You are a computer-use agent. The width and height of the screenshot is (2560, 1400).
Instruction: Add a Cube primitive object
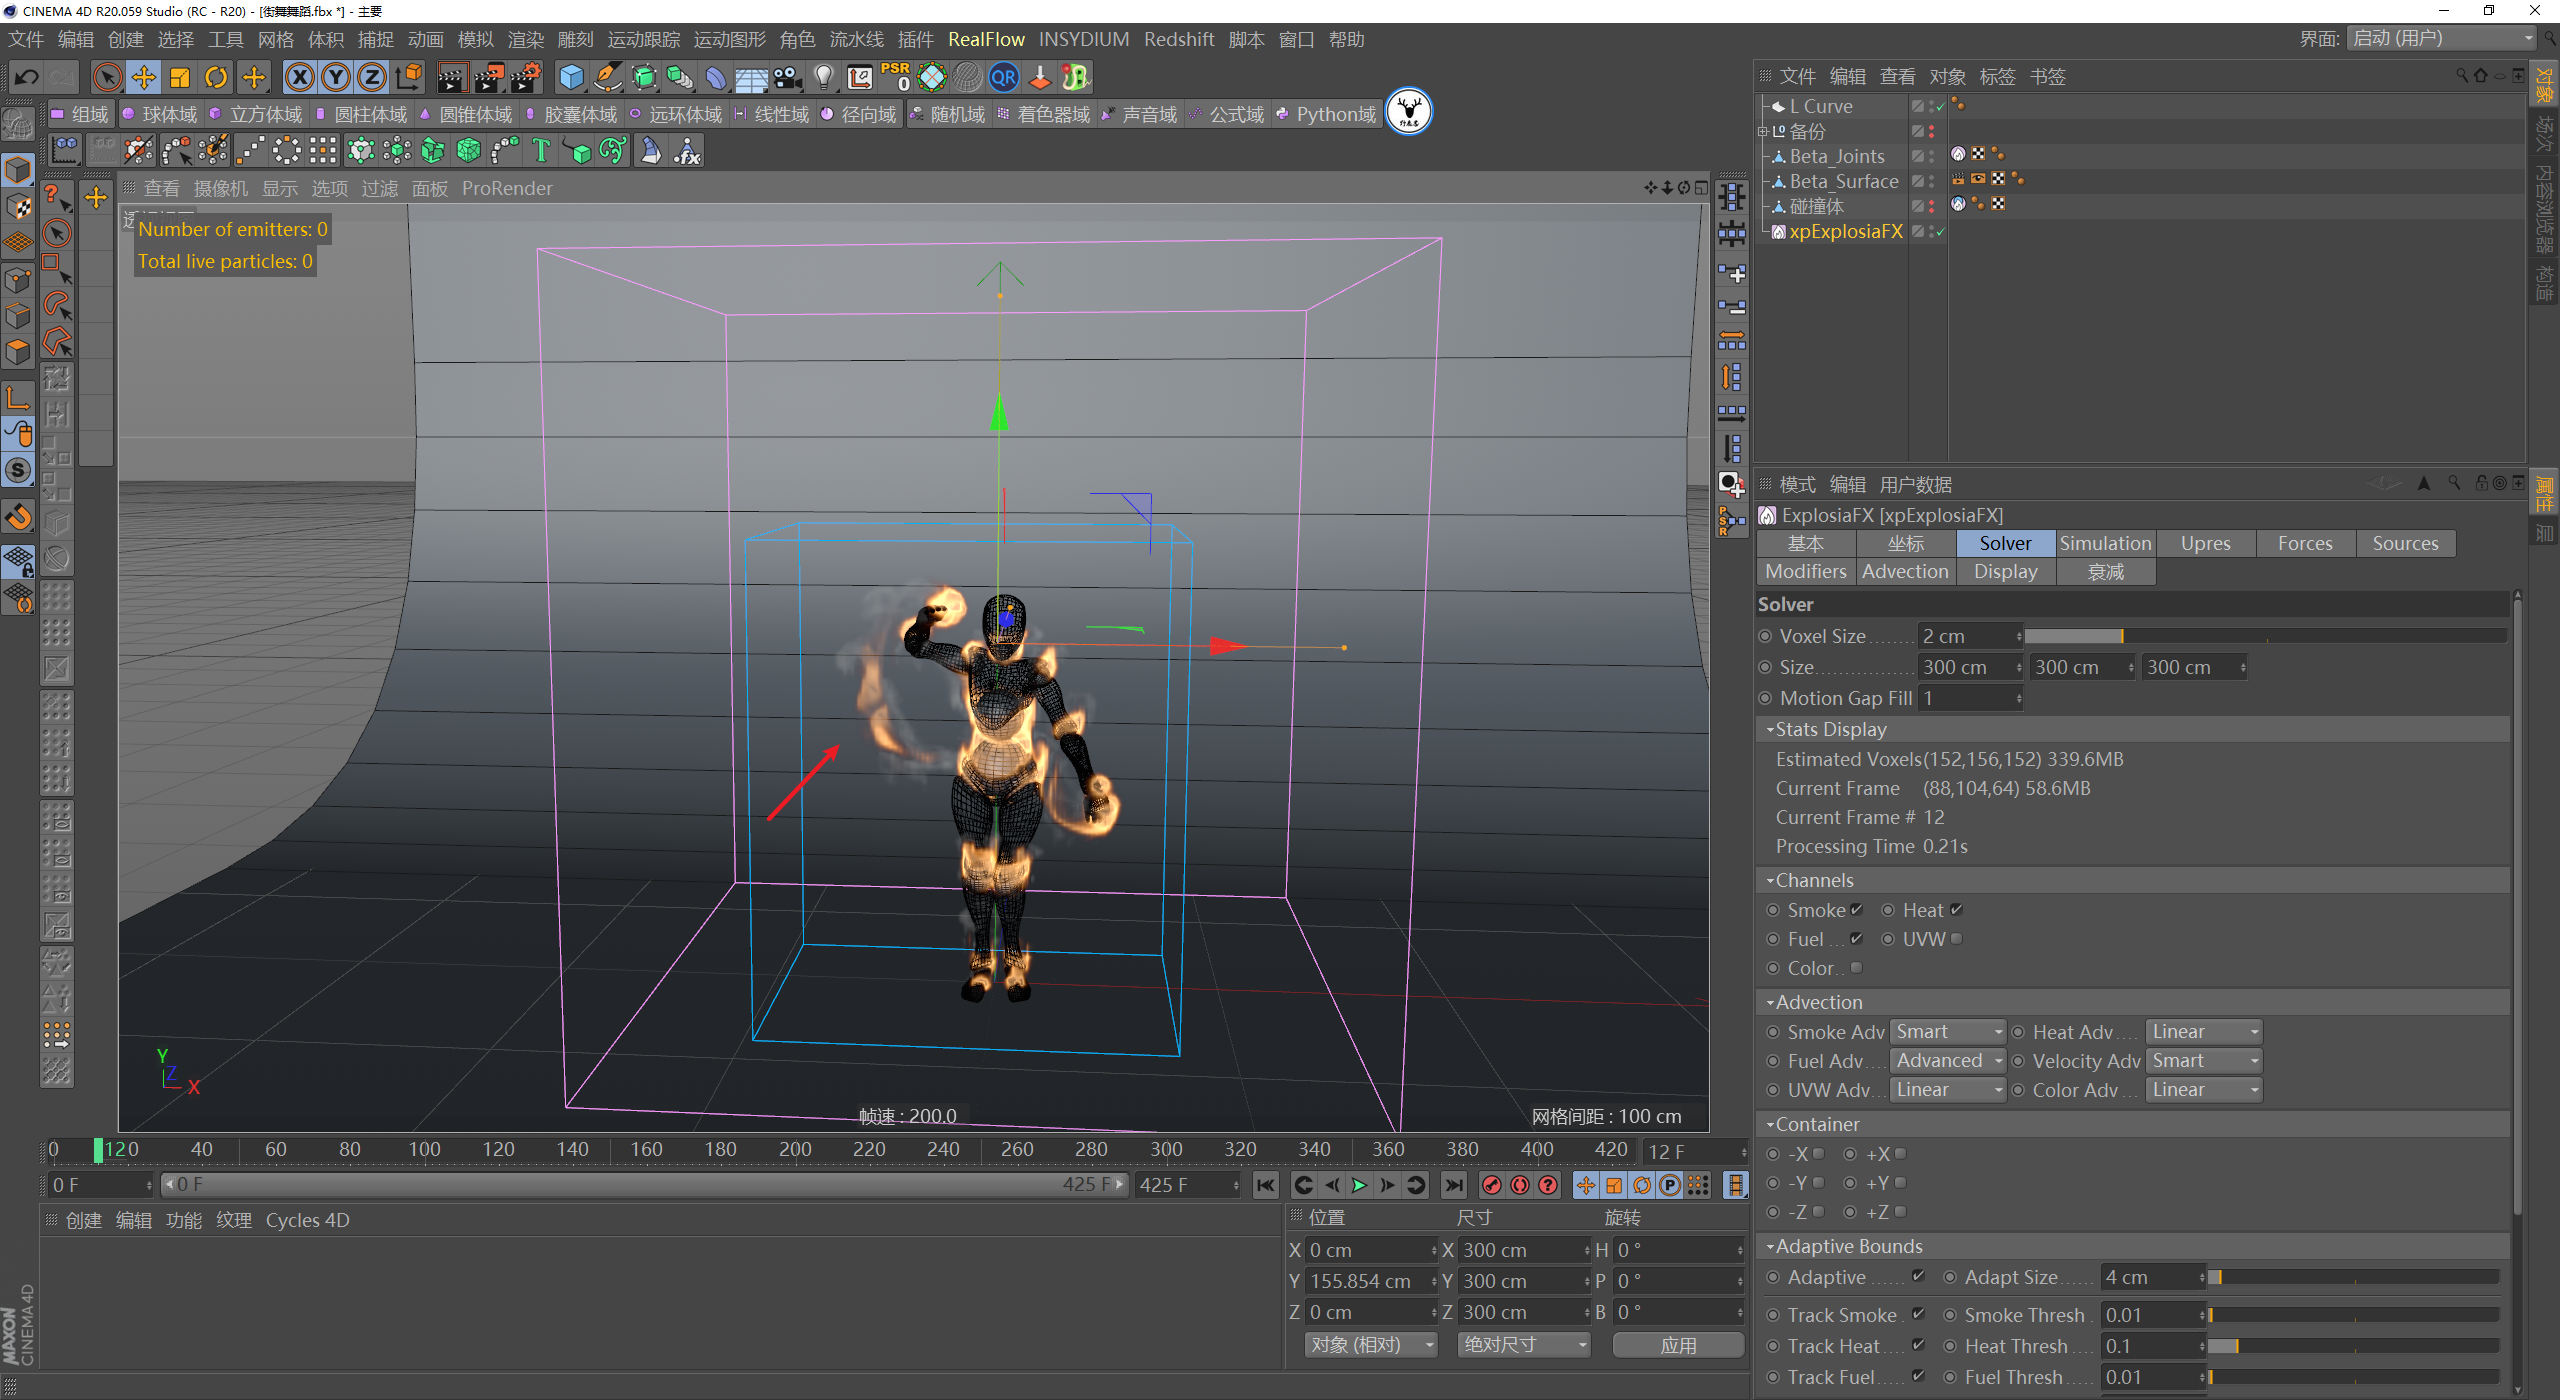[x=571, y=77]
